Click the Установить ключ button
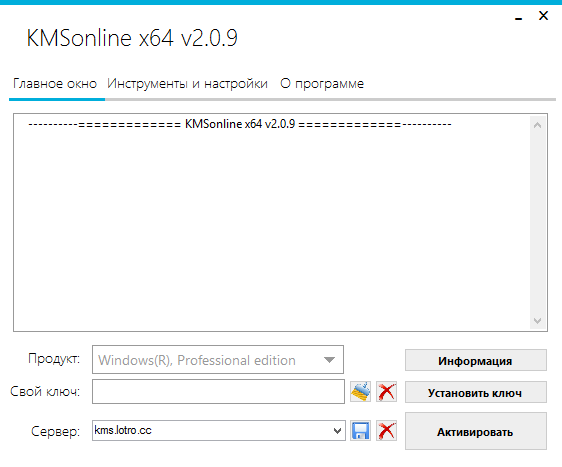 [476, 392]
